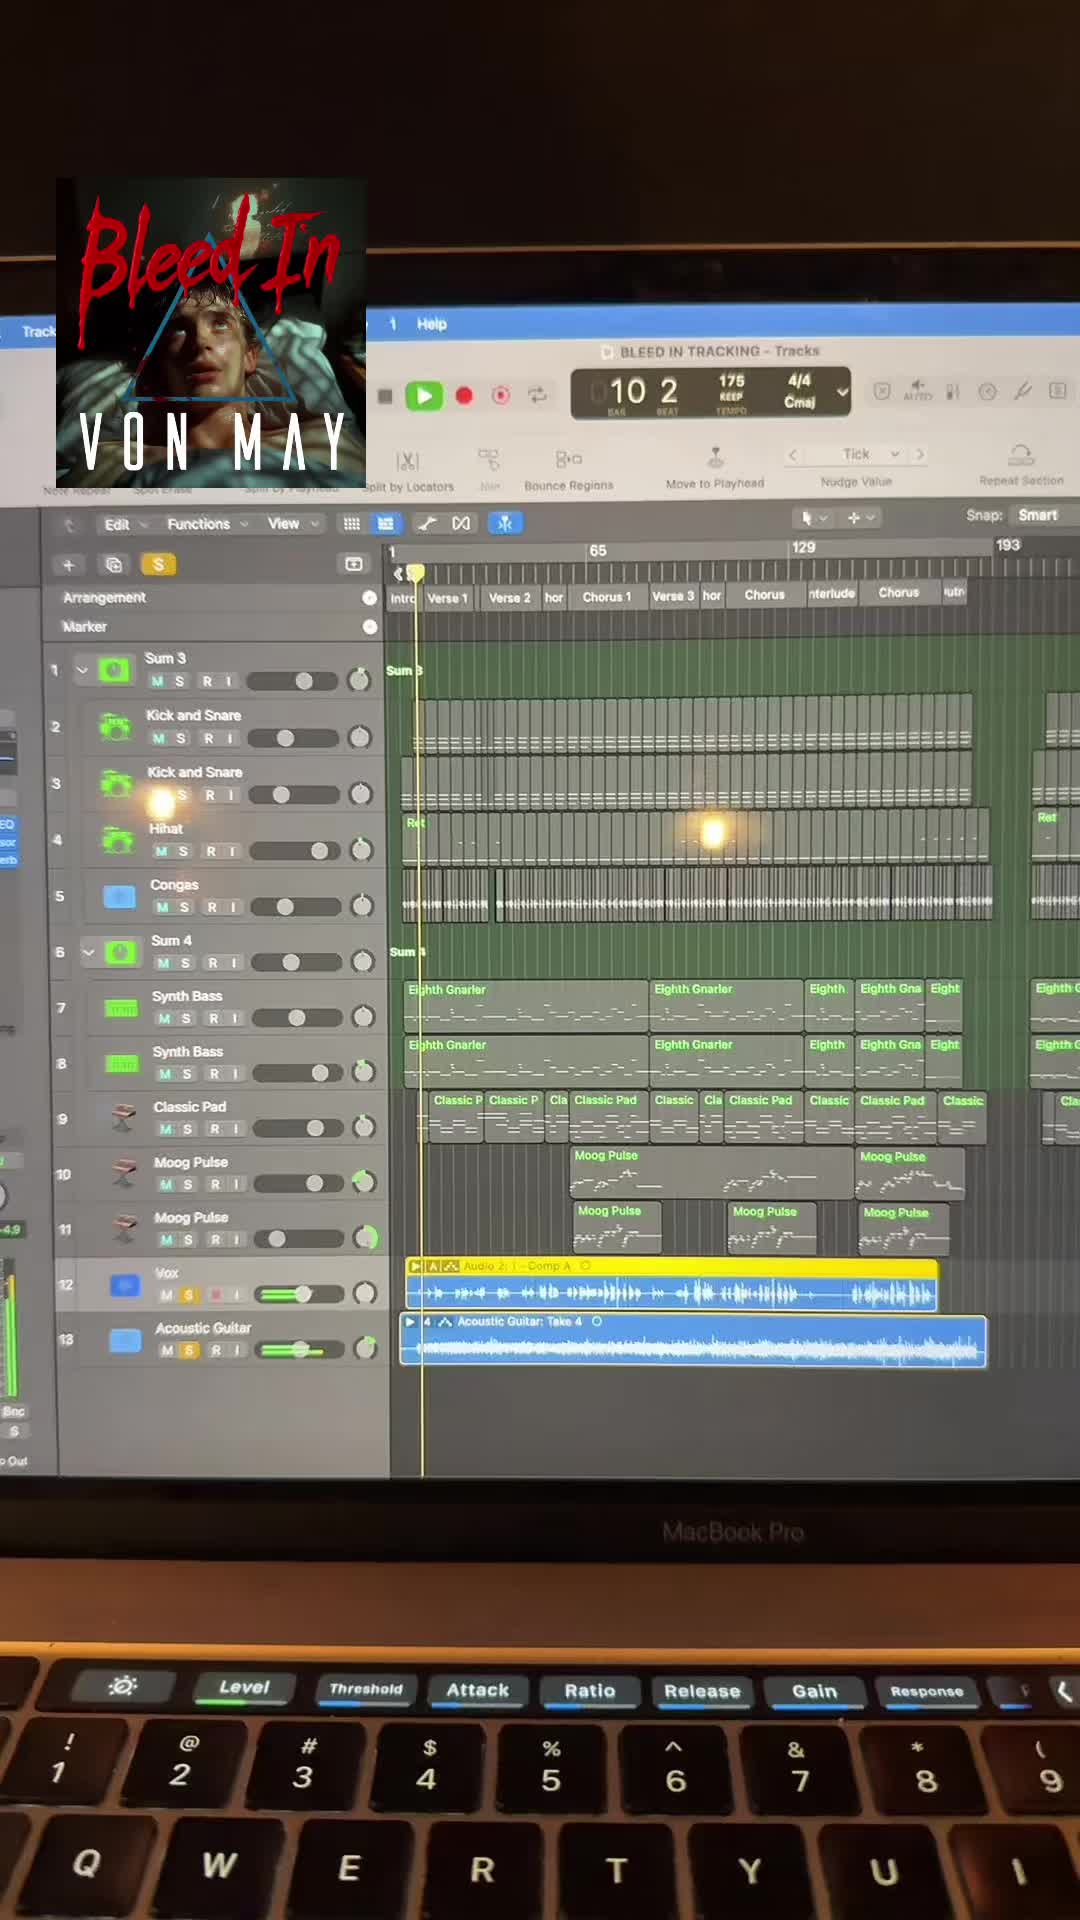
Task: Click the 175 tempo value
Action: [731, 381]
